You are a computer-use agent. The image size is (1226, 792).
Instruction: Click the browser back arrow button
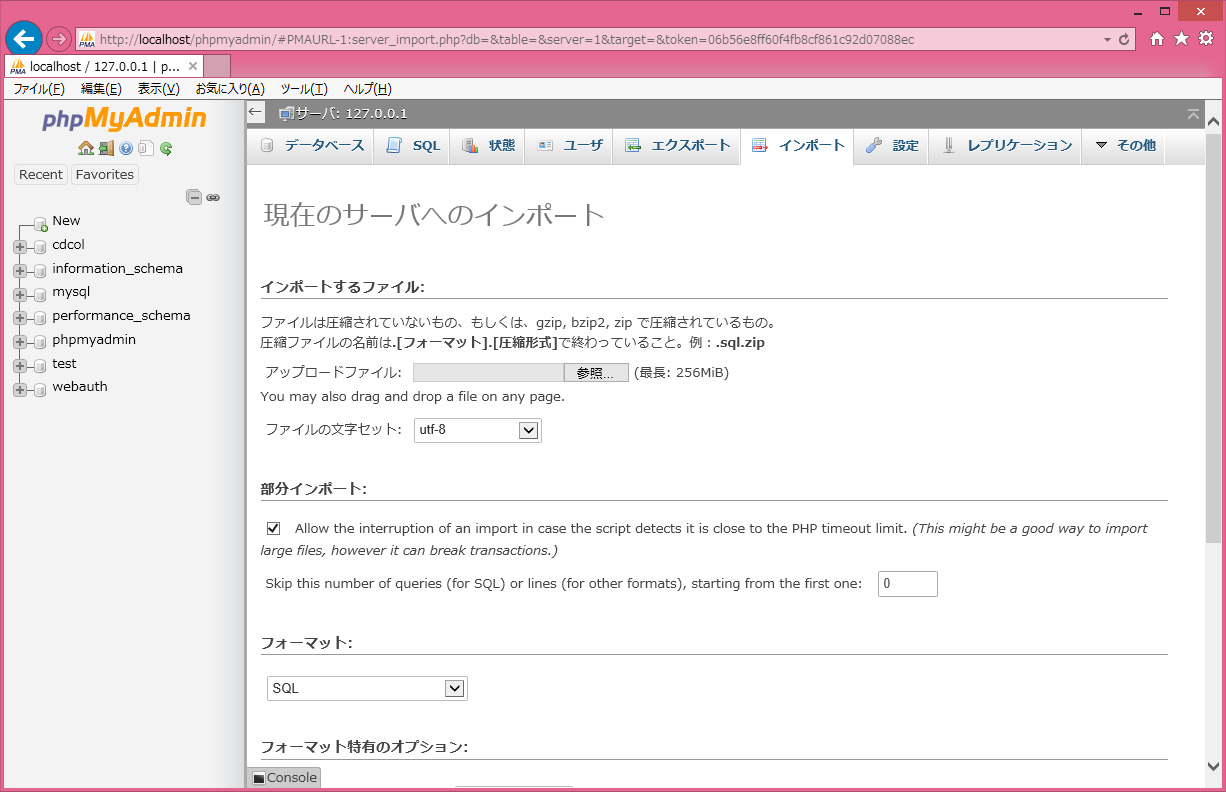click(24, 39)
